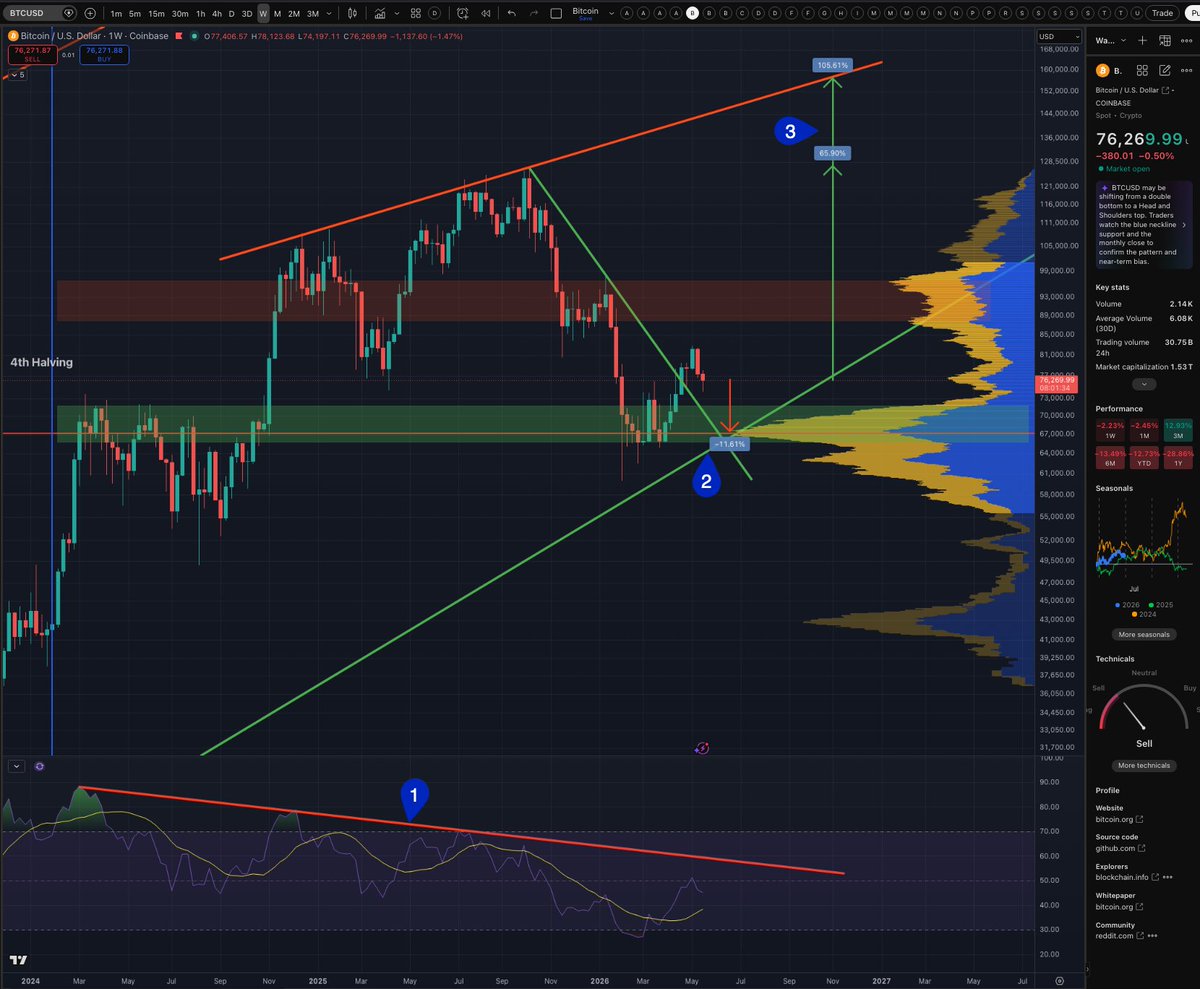
Task: Open the reddit.com community link
Action: pyautogui.click(x=1120, y=936)
